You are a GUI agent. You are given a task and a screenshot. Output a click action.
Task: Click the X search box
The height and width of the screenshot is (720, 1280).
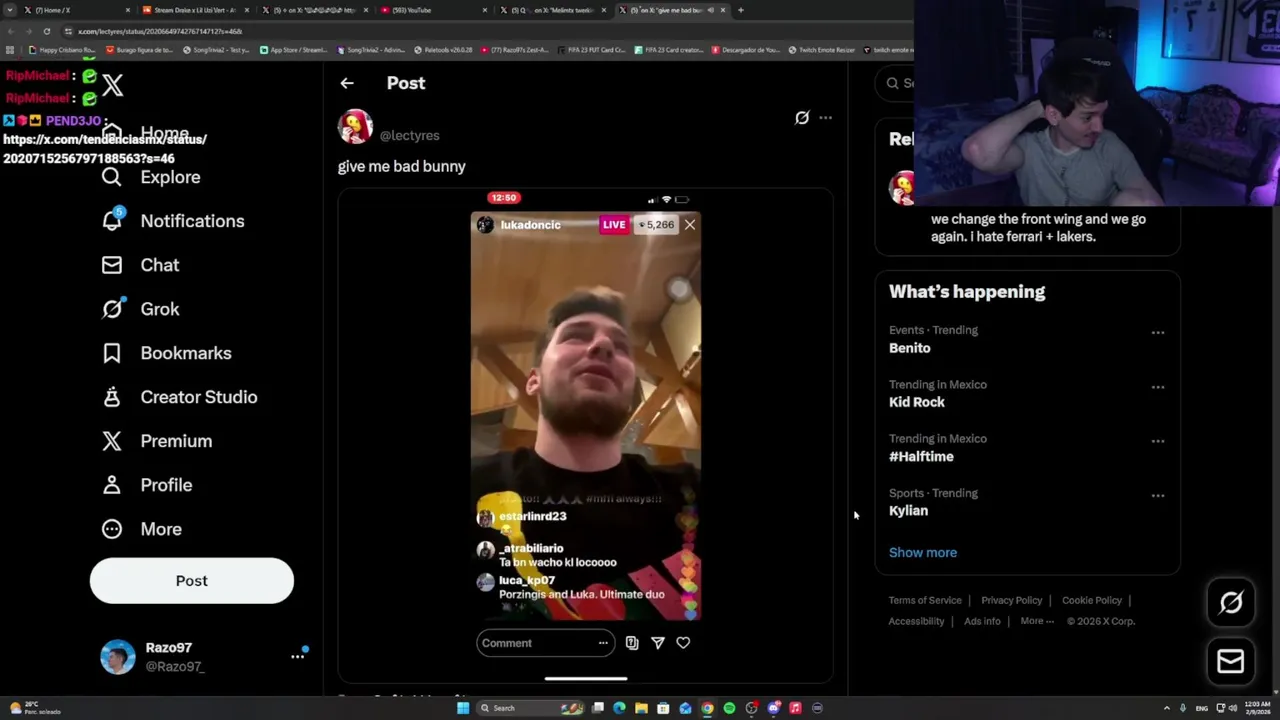click(895, 83)
